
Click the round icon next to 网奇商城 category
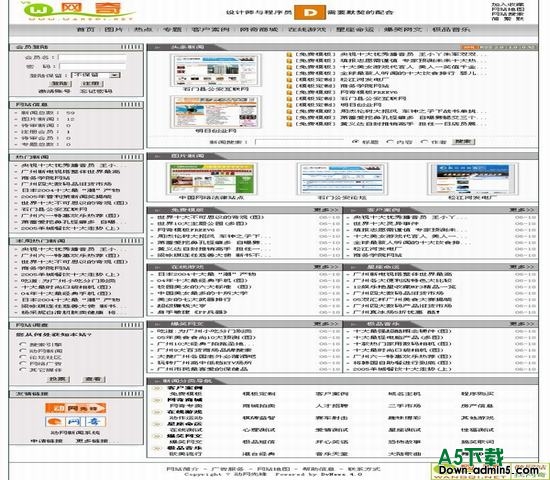157,400
